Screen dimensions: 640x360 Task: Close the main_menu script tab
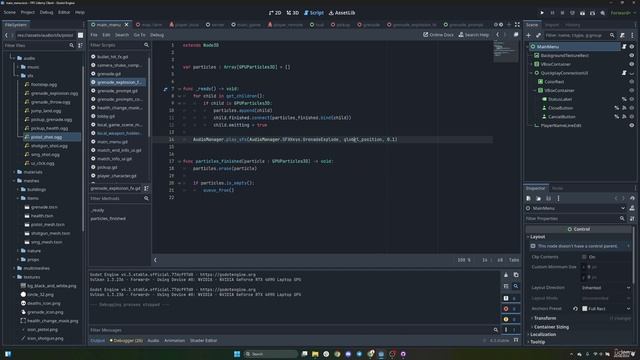pyautogui.click(x=127, y=25)
